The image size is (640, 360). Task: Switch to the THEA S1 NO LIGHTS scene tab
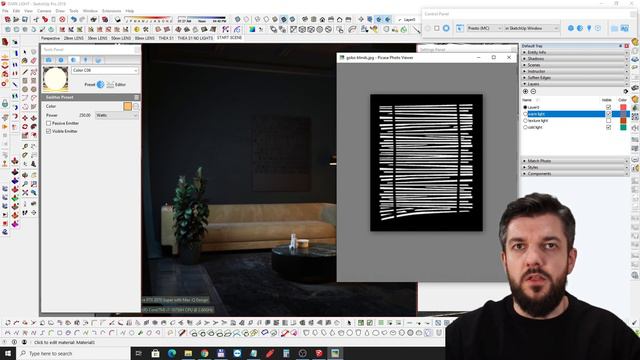pos(195,38)
